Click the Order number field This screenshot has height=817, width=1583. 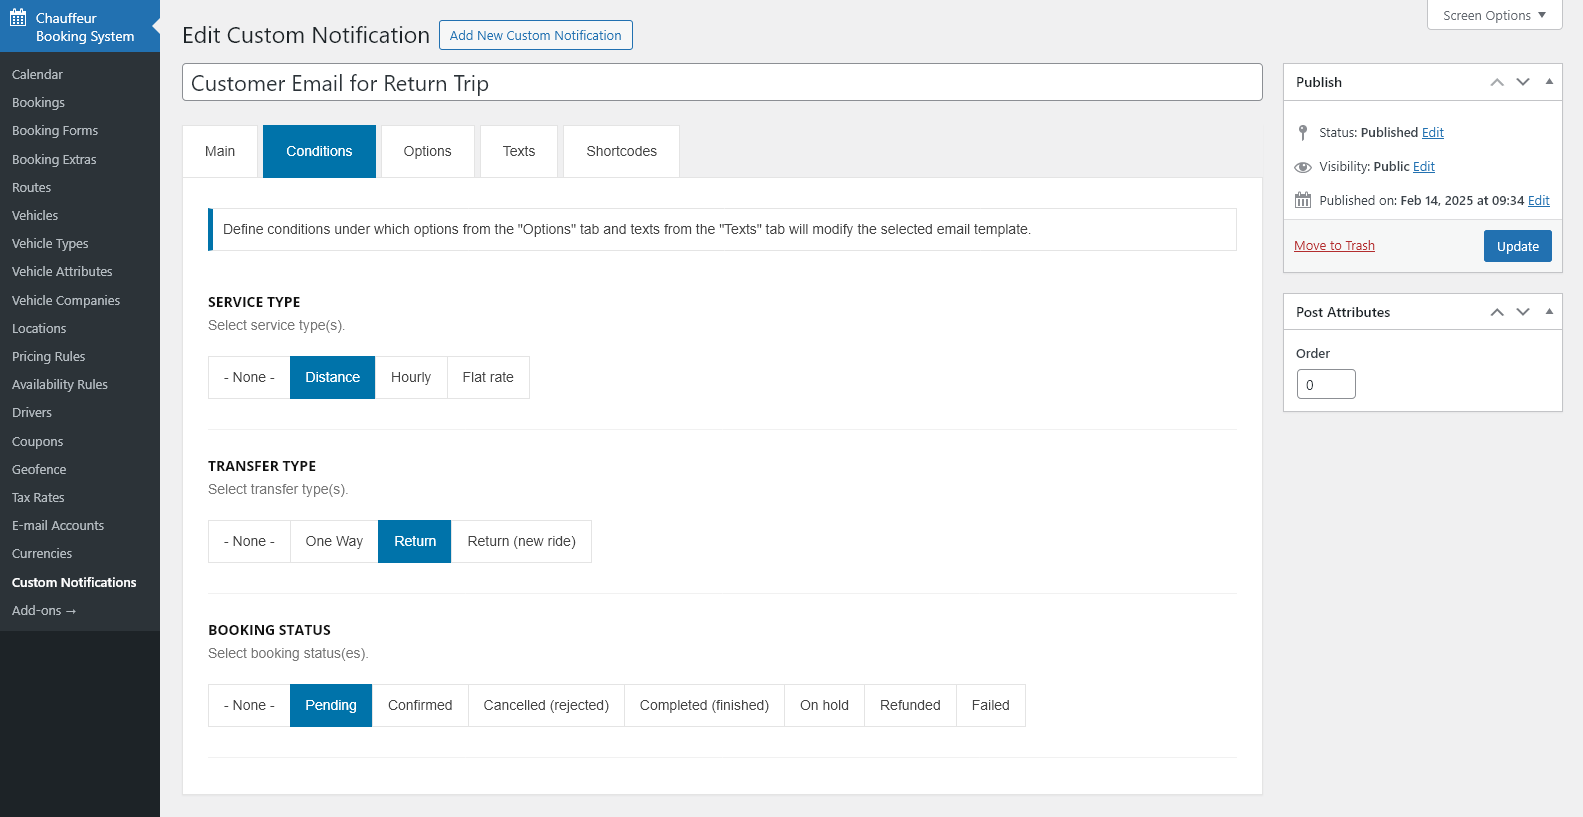[x=1326, y=384]
